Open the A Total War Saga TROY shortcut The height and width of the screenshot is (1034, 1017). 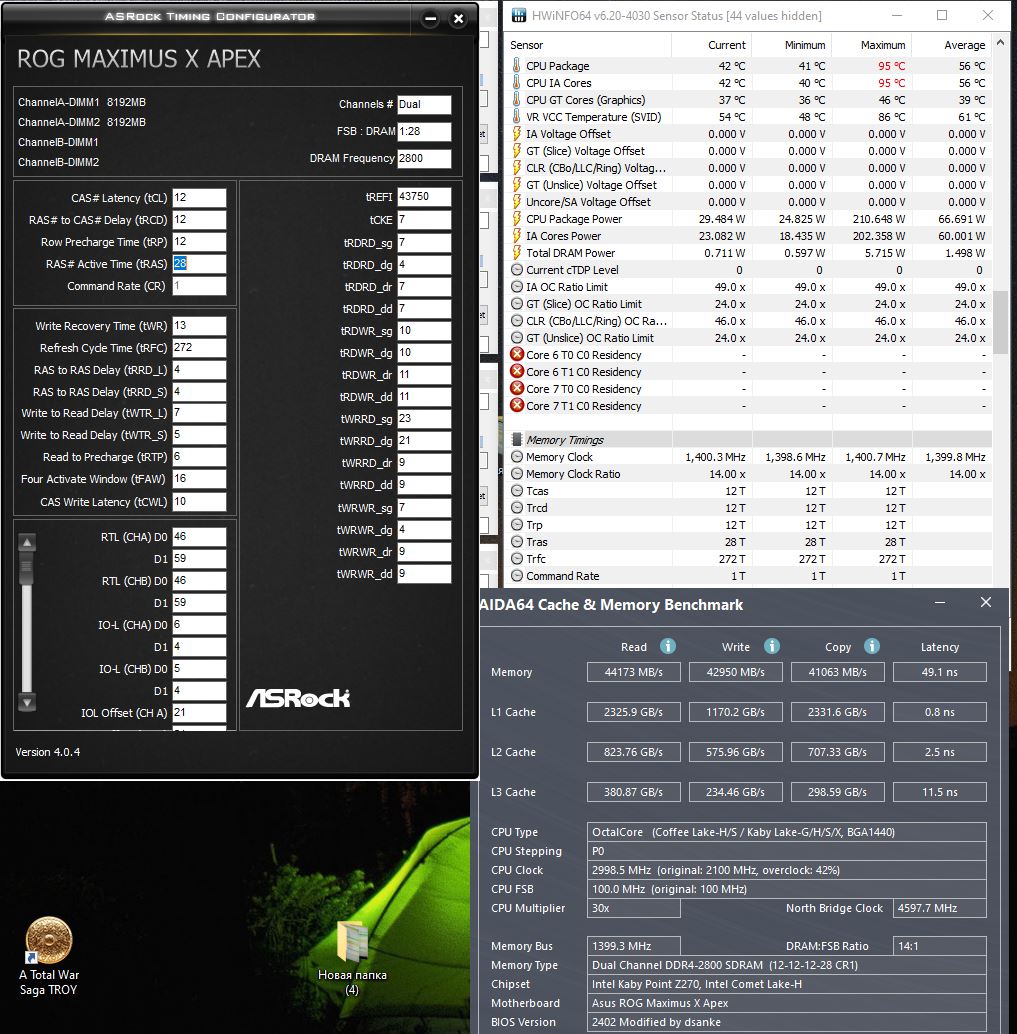49,956
